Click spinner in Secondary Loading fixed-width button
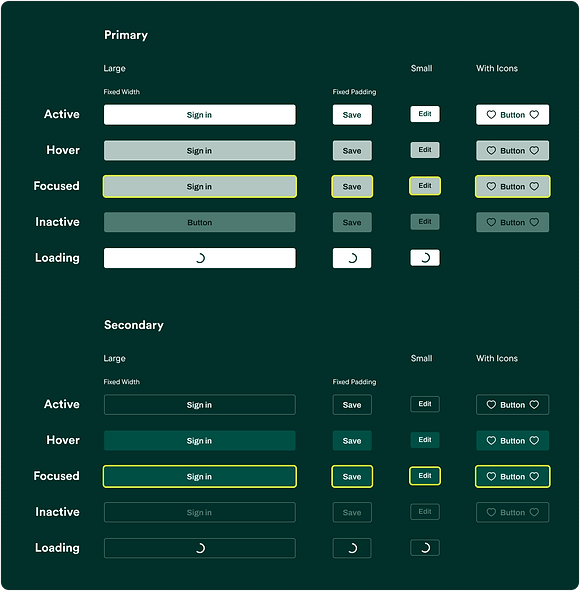Viewport: 580px width, 591px height. coord(200,548)
